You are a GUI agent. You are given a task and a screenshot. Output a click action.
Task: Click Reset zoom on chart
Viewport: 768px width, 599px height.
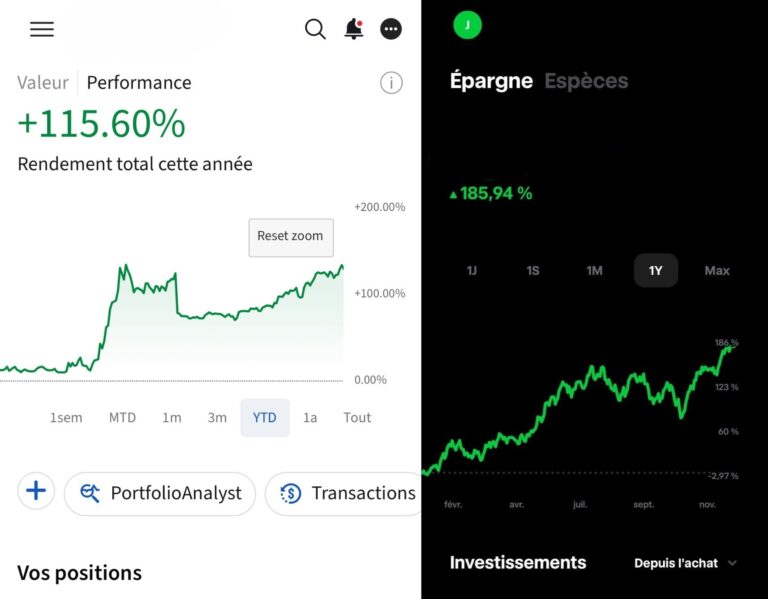point(290,237)
